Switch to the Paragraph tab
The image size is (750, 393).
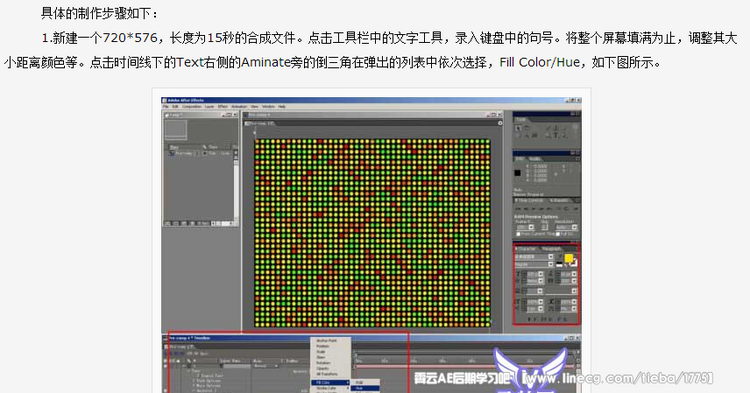(x=552, y=249)
